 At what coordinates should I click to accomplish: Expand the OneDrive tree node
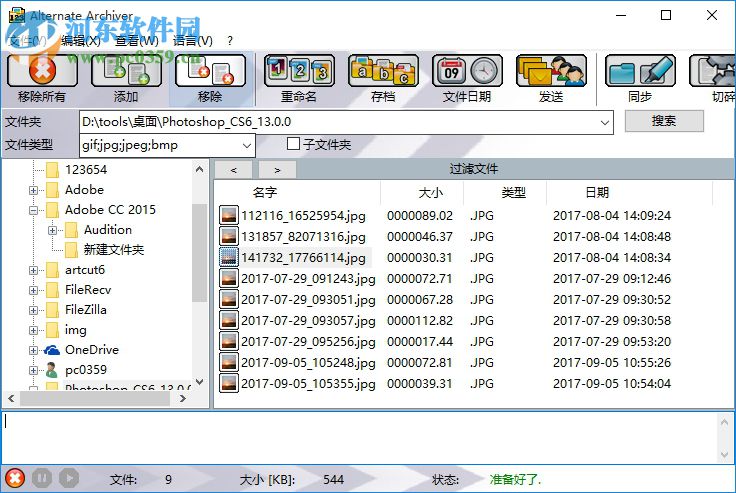pos(33,350)
